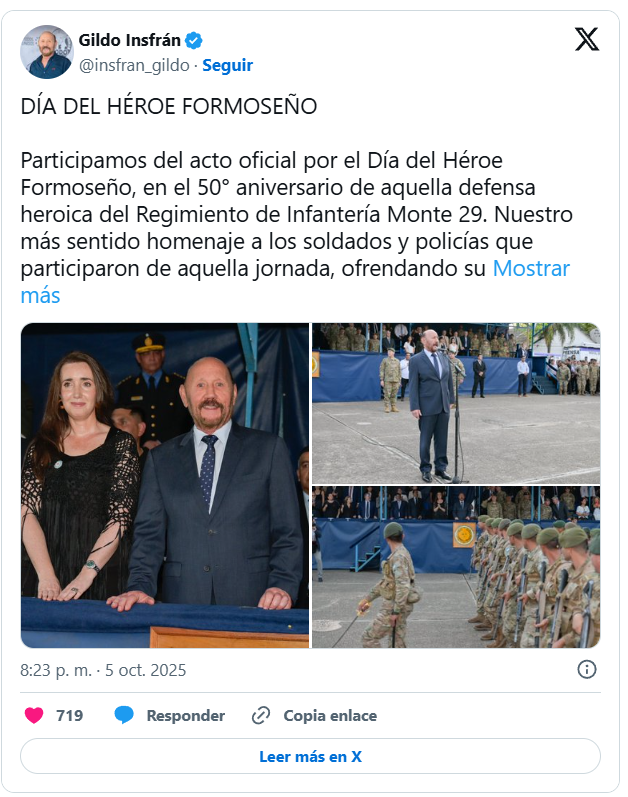Open Gildo Insfrán's profile avatar
Screen dimensions: 628x797
[47, 52]
